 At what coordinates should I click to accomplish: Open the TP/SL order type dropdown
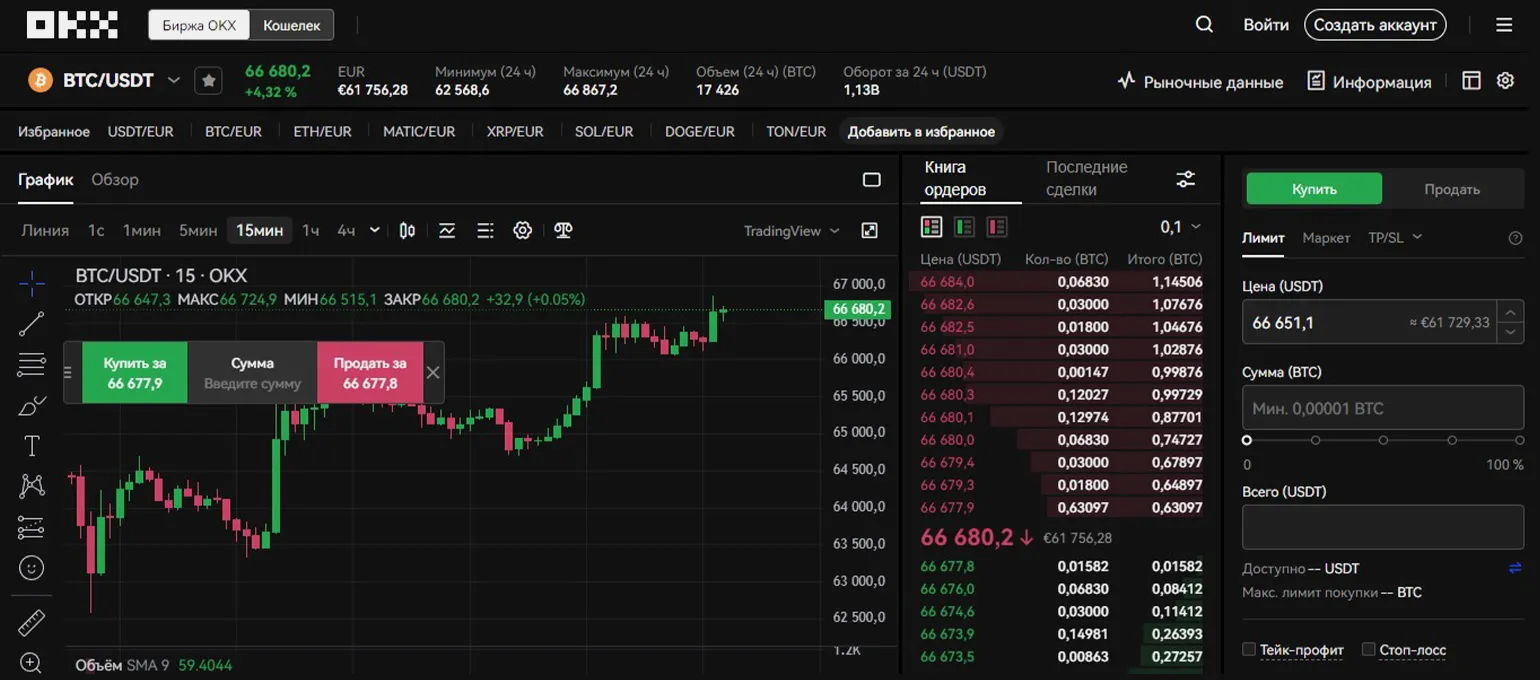tap(1394, 238)
